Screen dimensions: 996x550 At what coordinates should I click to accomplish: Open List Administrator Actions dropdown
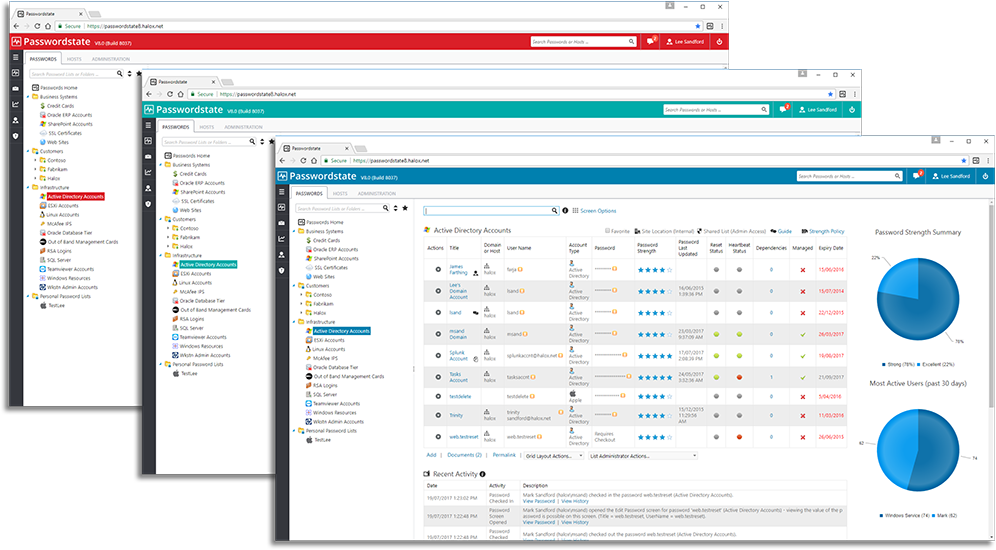pyautogui.click(x=643, y=456)
